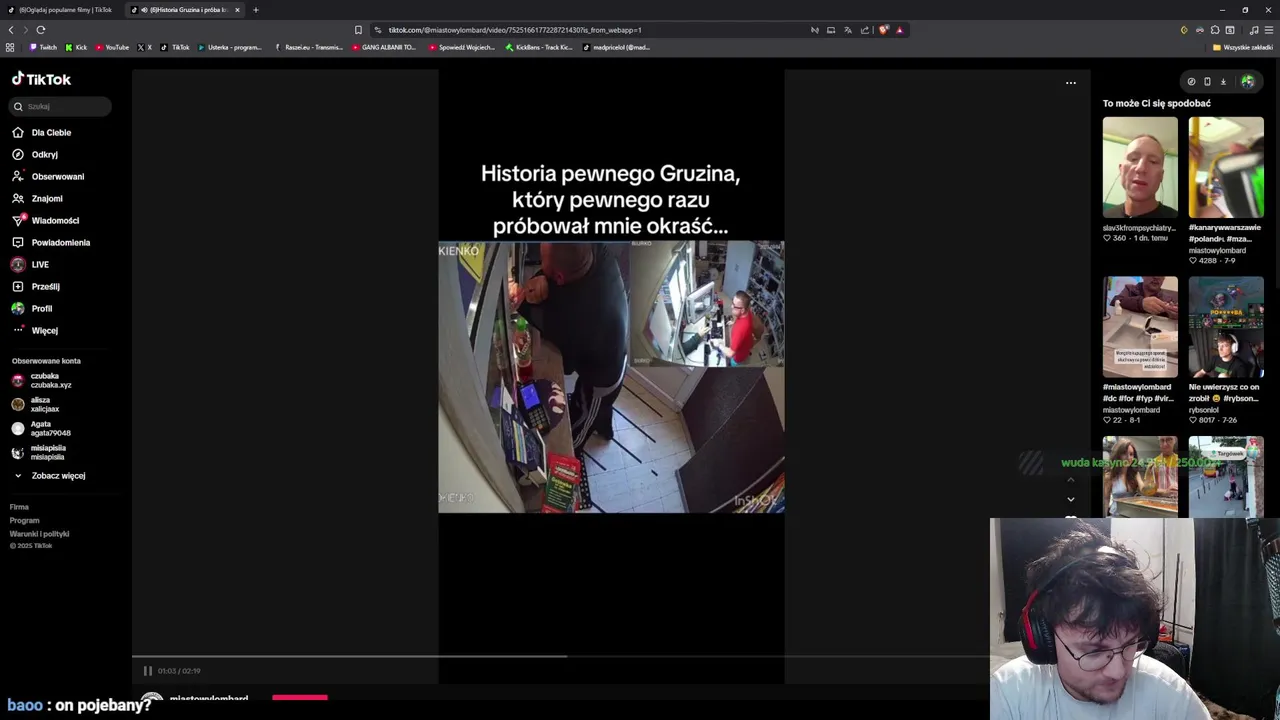
Task: Open browser extensions puzzle icon
Action: point(1215,30)
